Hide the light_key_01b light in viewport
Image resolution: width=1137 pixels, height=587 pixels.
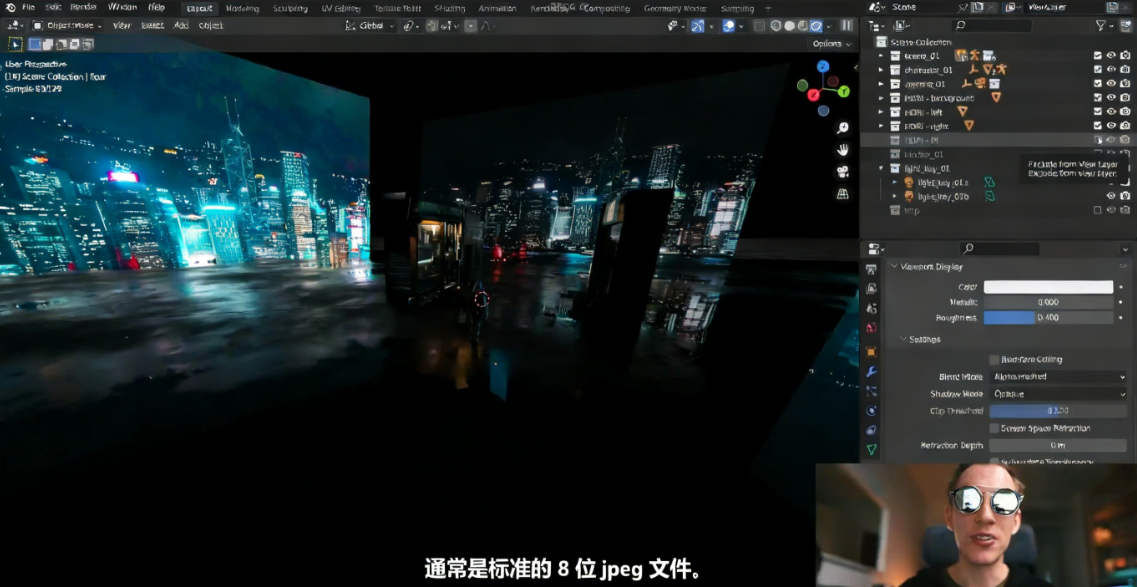click(x=1111, y=196)
